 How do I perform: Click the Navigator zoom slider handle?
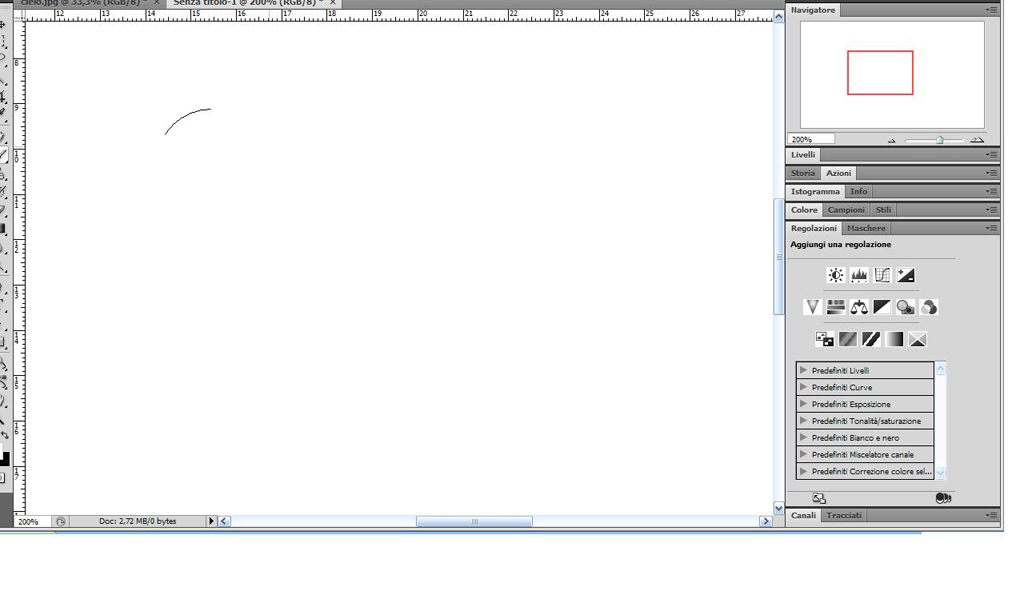(939, 140)
